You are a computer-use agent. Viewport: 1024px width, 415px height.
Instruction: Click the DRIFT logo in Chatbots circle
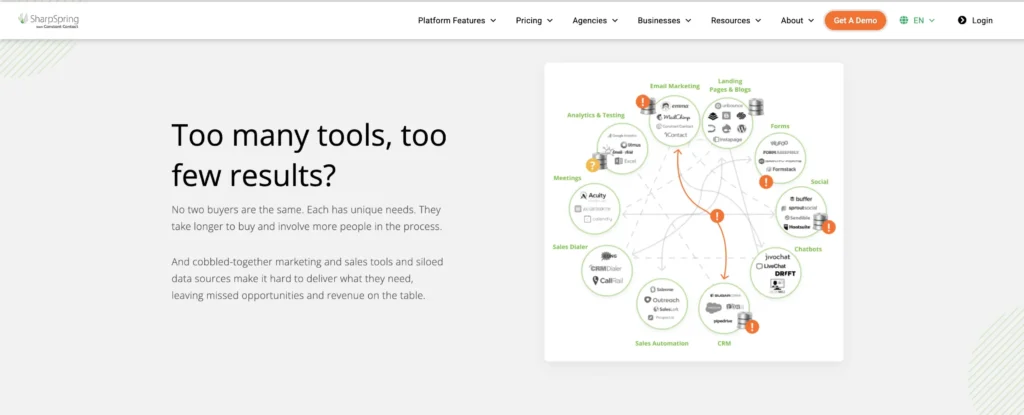pyautogui.click(x=785, y=274)
